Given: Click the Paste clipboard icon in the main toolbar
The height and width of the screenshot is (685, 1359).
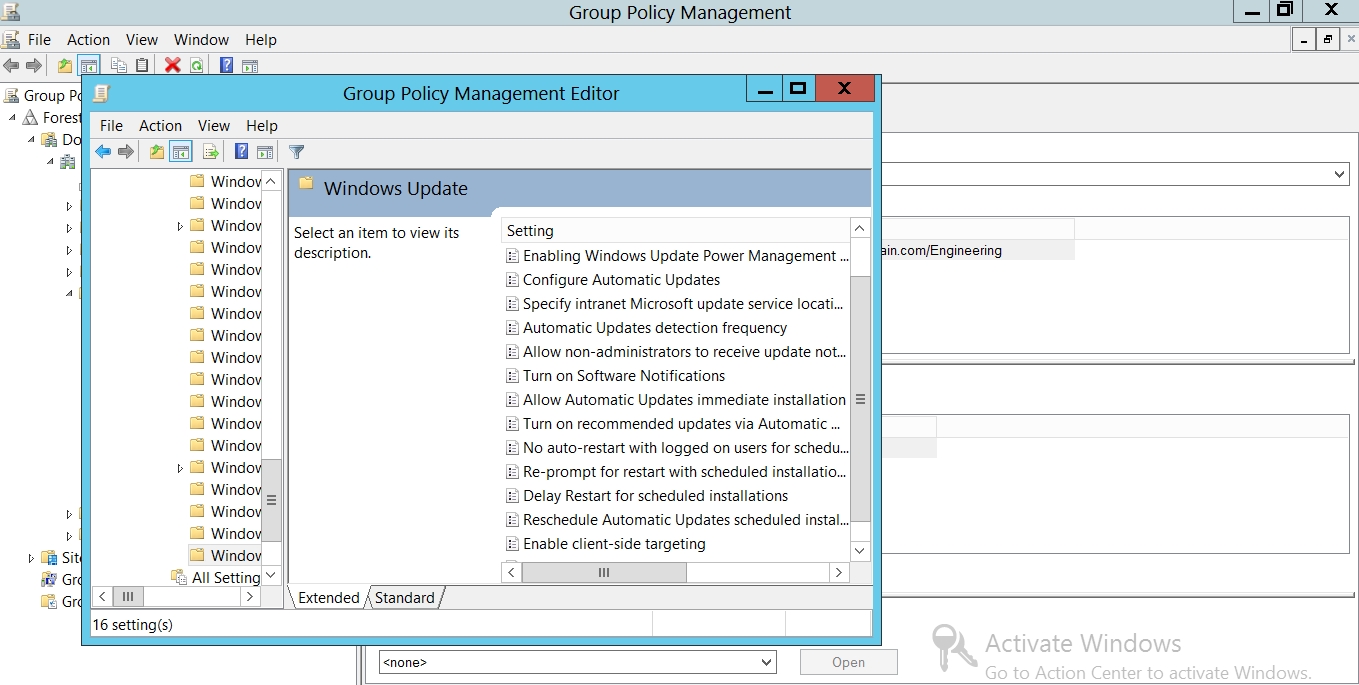Looking at the screenshot, I should [142, 66].
